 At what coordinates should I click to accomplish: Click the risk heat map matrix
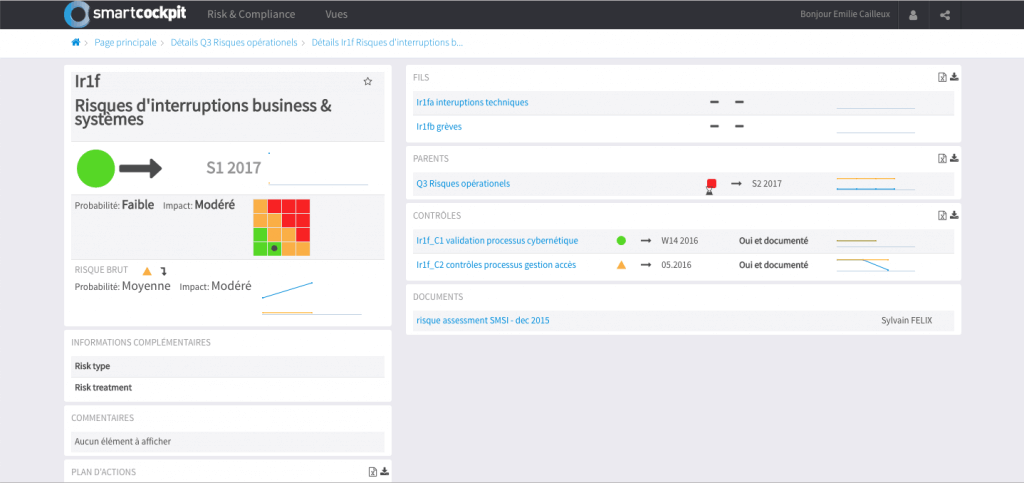coord(281,227)
